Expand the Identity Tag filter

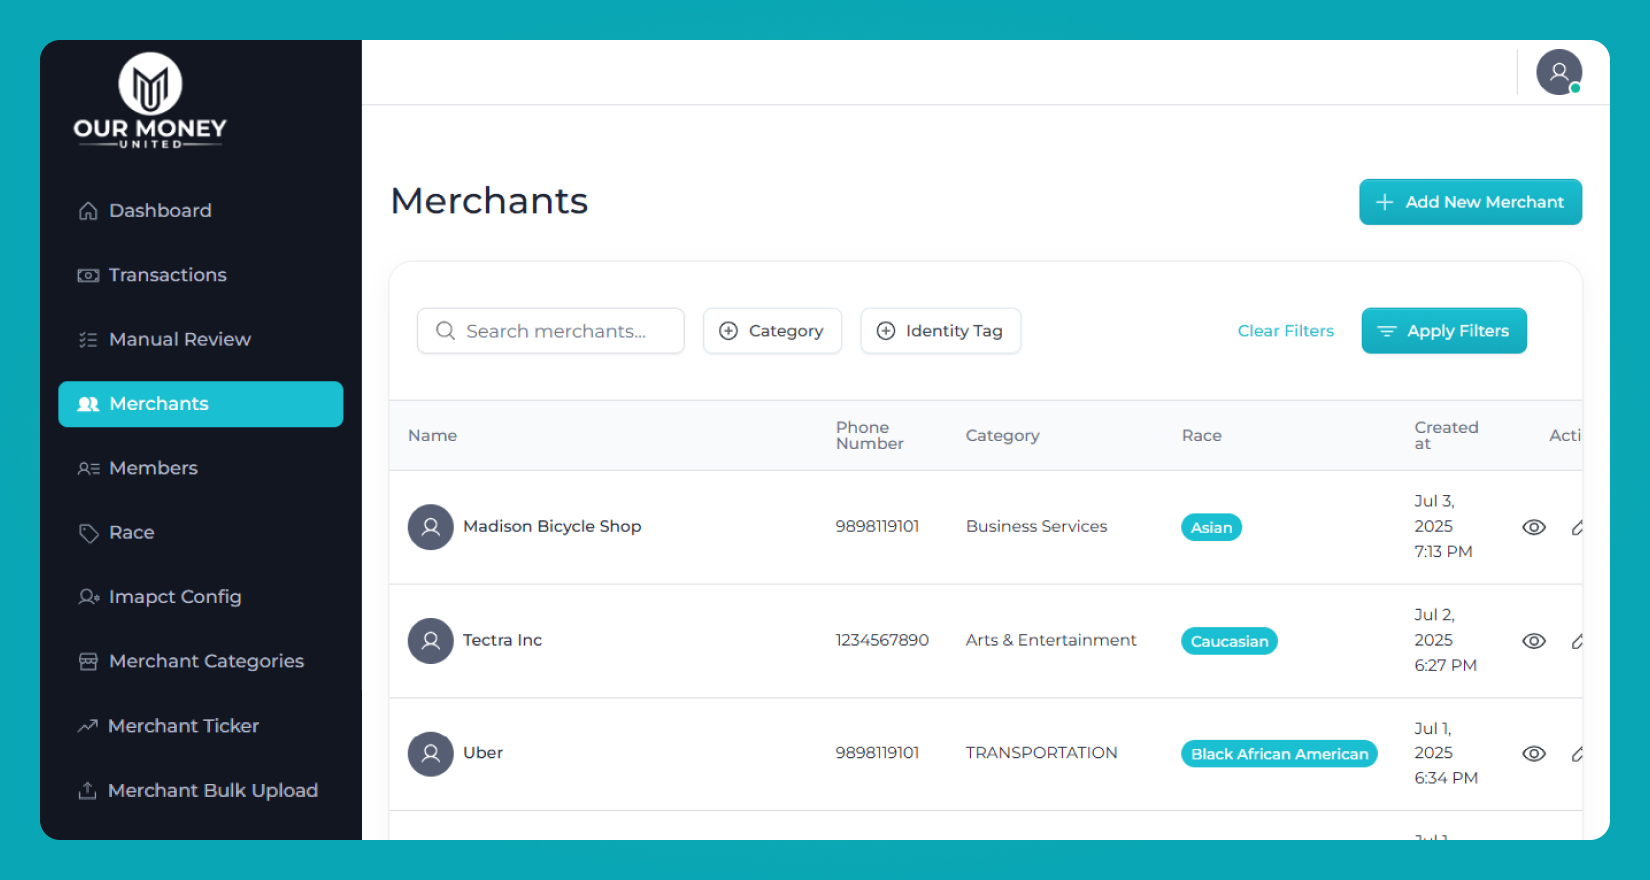pyautogui.click(x=940, y=331)
